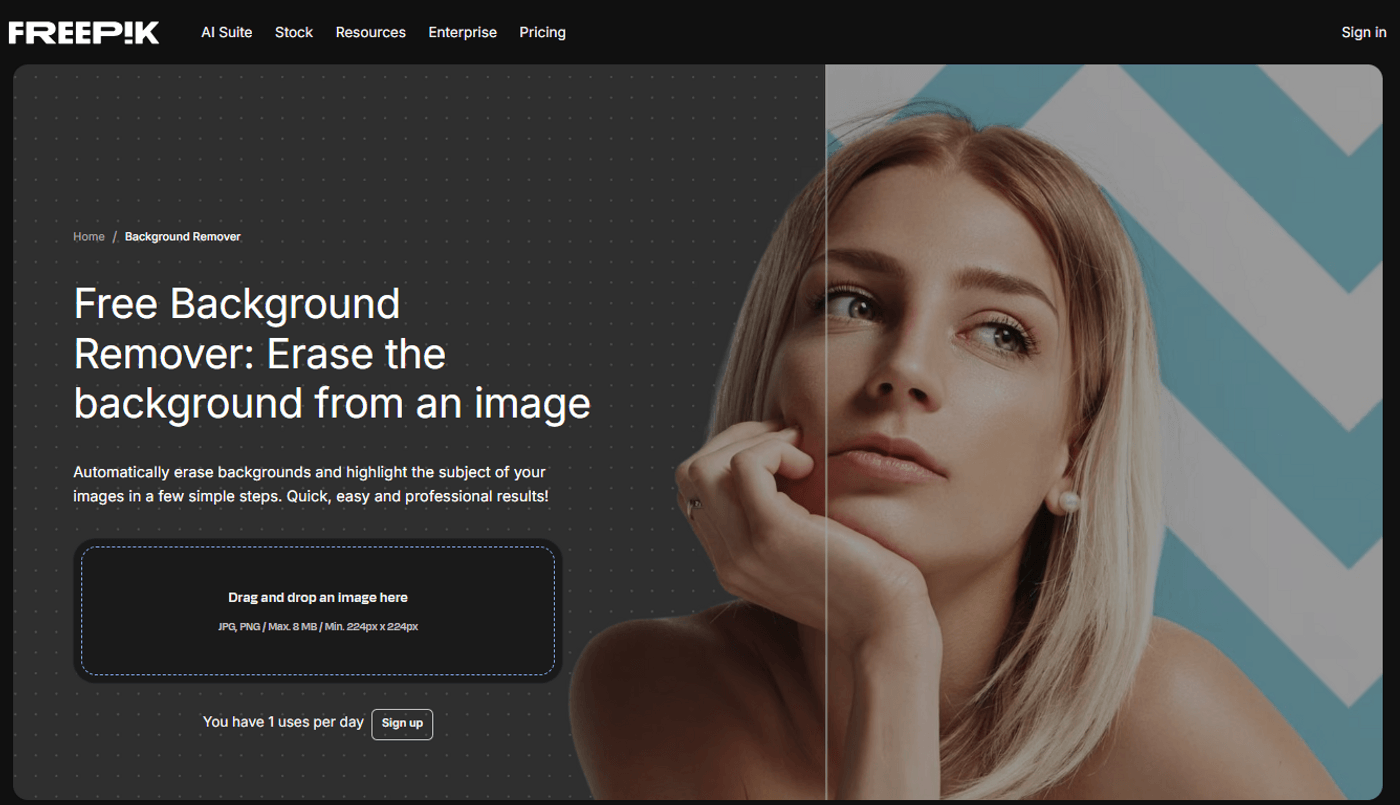Click the 'You have 1 uses per day' text
The image size is (1400, 805).
point(283,722)
